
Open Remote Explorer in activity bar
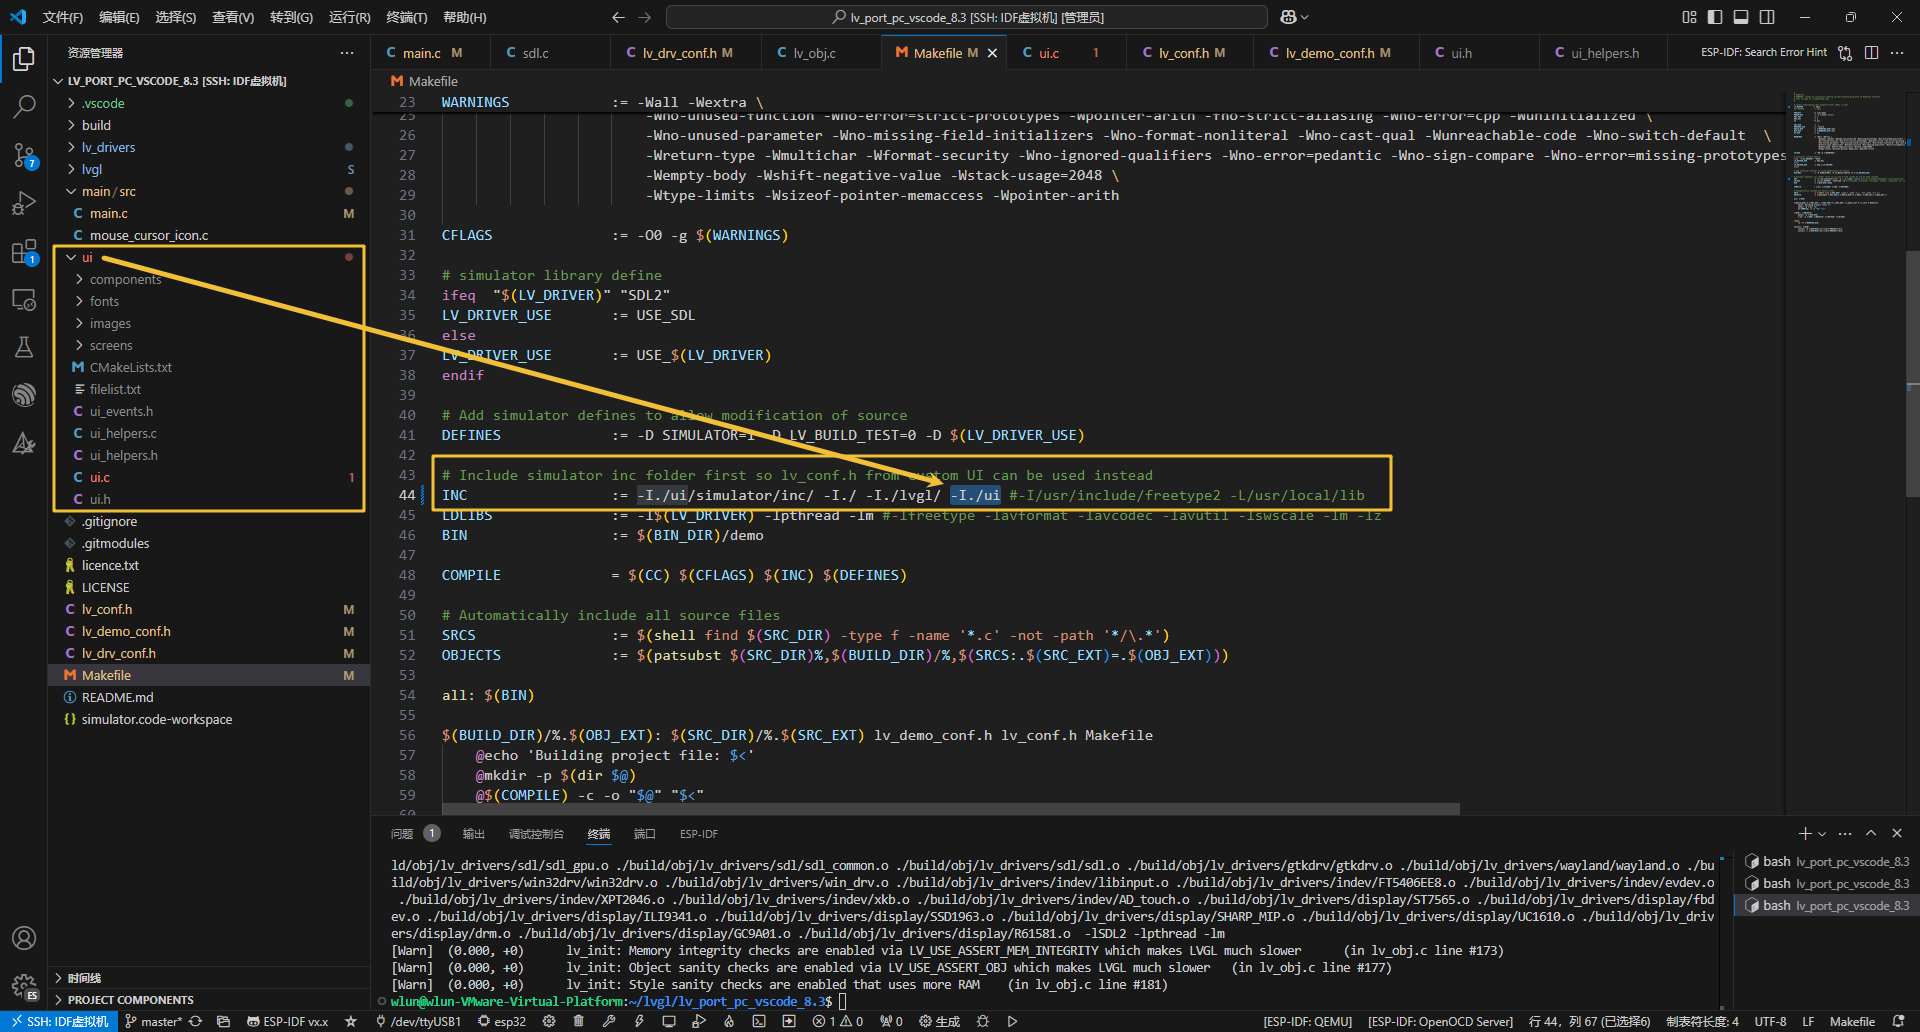(24, 299)
